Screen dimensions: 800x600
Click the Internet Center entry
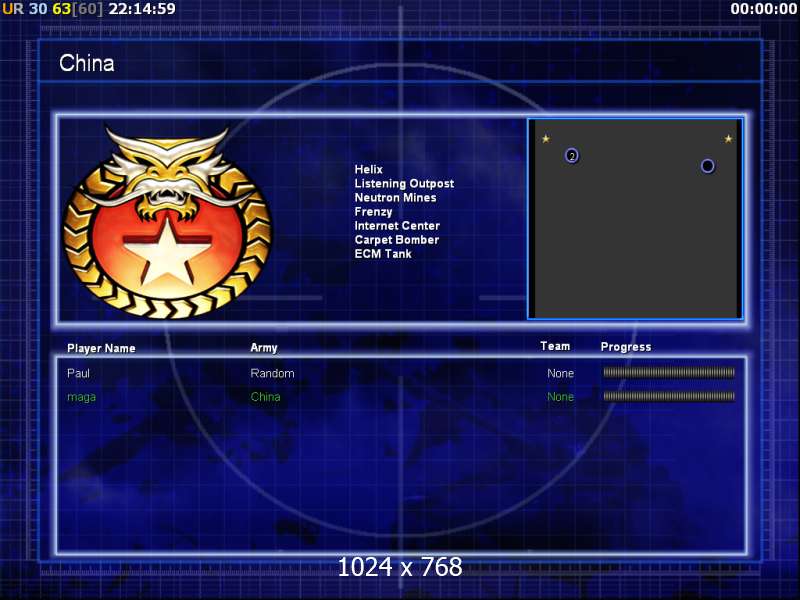[397, 226]
